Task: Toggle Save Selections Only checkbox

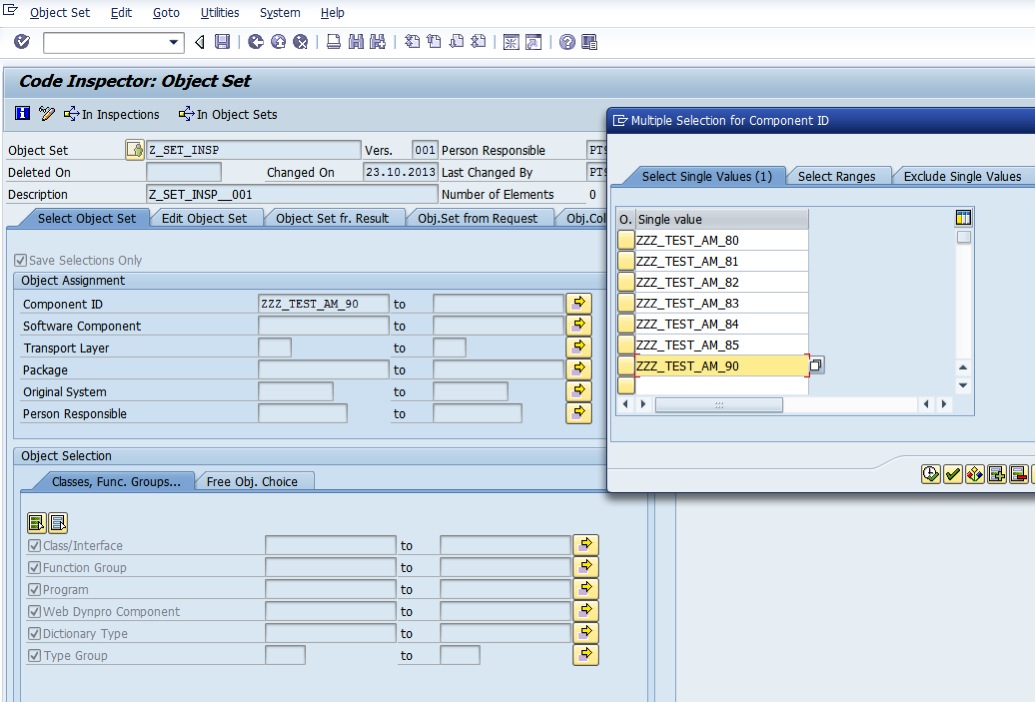Action: [x=20, y=260]
